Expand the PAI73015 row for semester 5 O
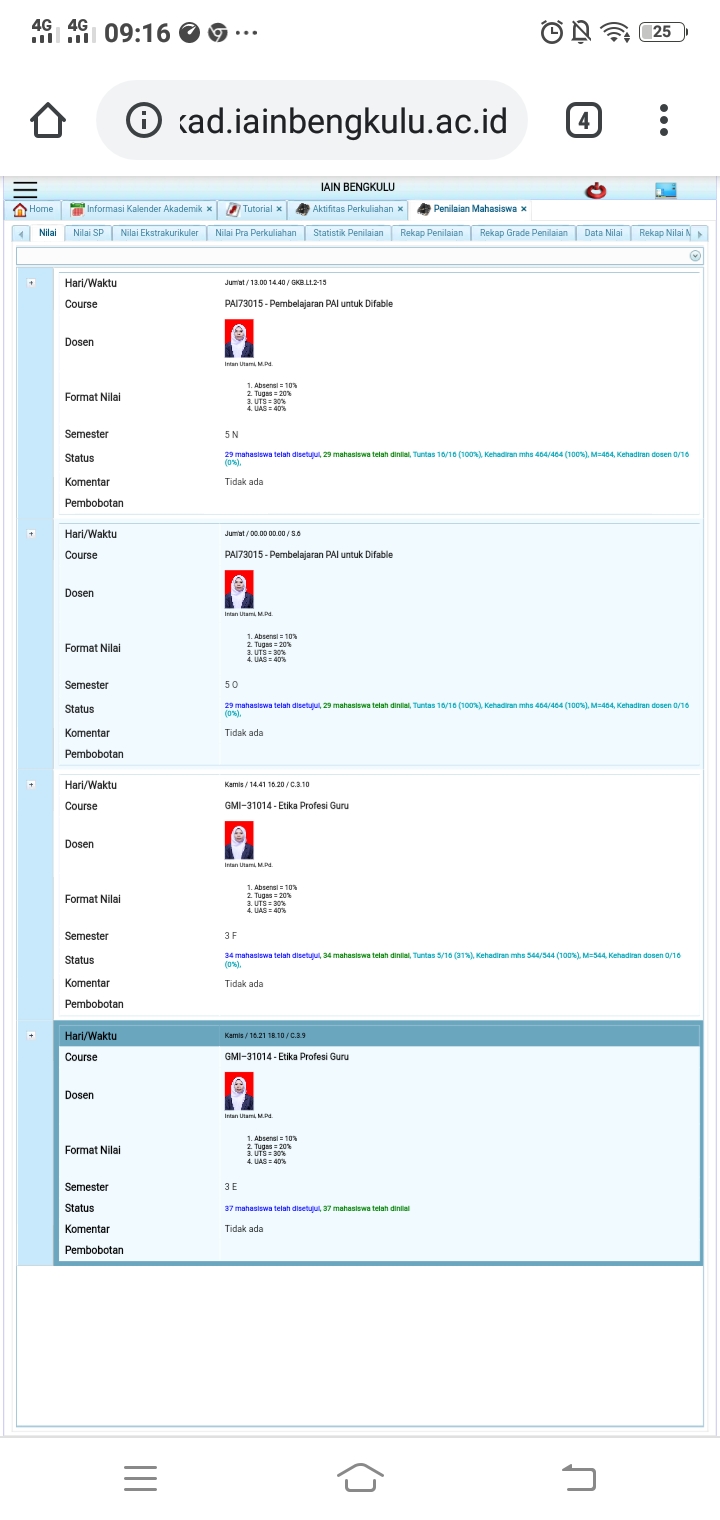720x1520 pixels. (31, 534)
